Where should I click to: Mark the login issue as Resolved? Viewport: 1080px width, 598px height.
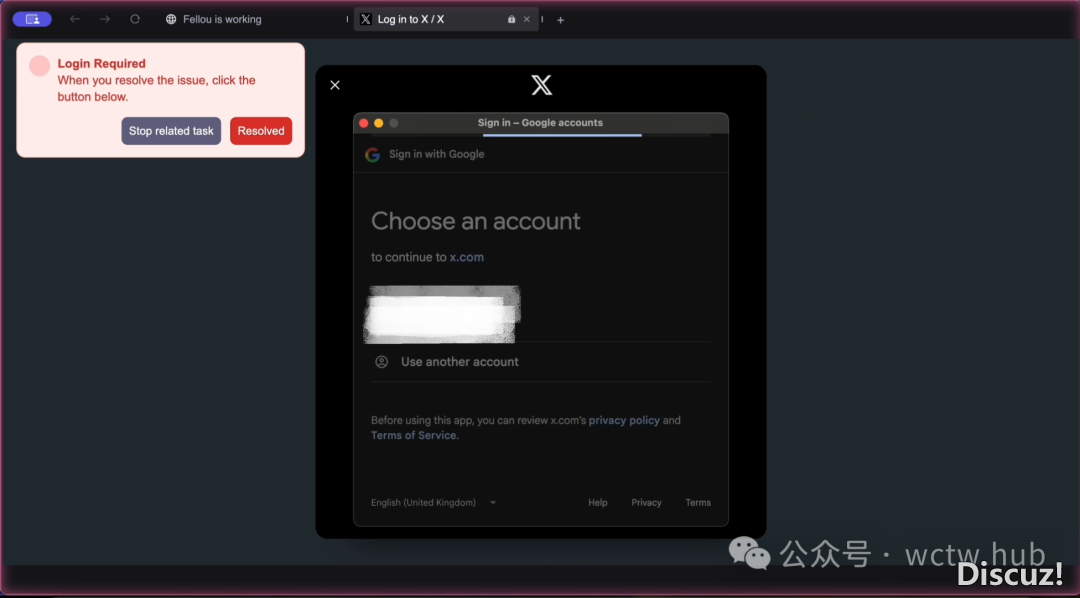[x=261, y=131]
